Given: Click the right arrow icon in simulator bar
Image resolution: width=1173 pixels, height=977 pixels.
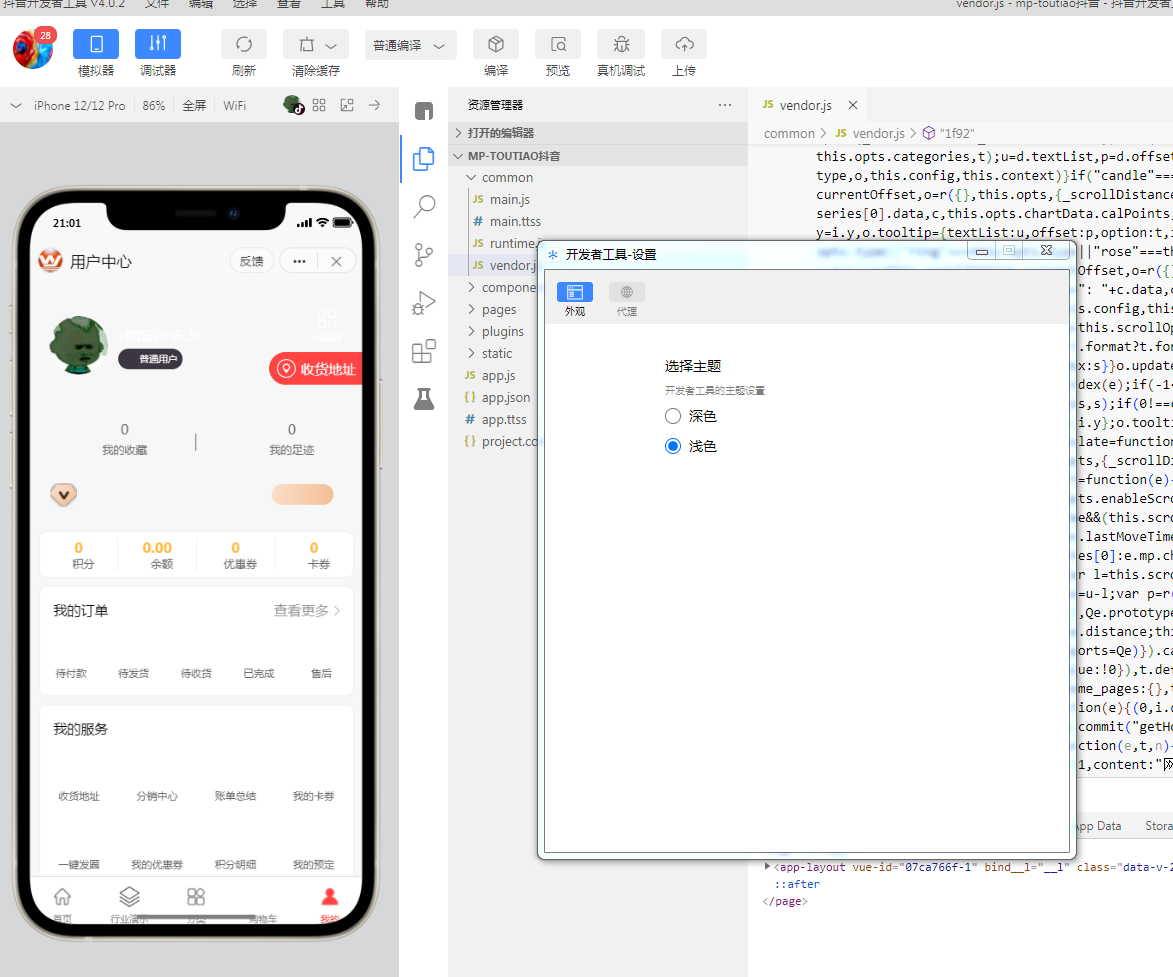Looking at the screenshot, I should (374, 105).
